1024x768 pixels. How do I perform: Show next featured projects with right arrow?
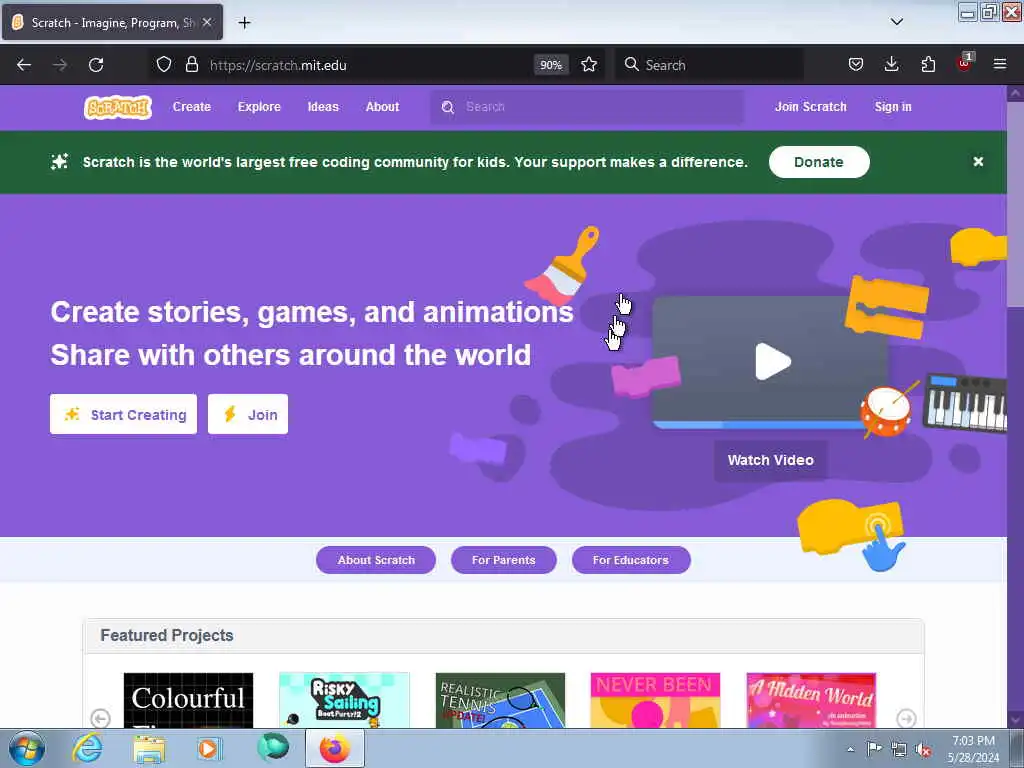(x=906, y=718)
